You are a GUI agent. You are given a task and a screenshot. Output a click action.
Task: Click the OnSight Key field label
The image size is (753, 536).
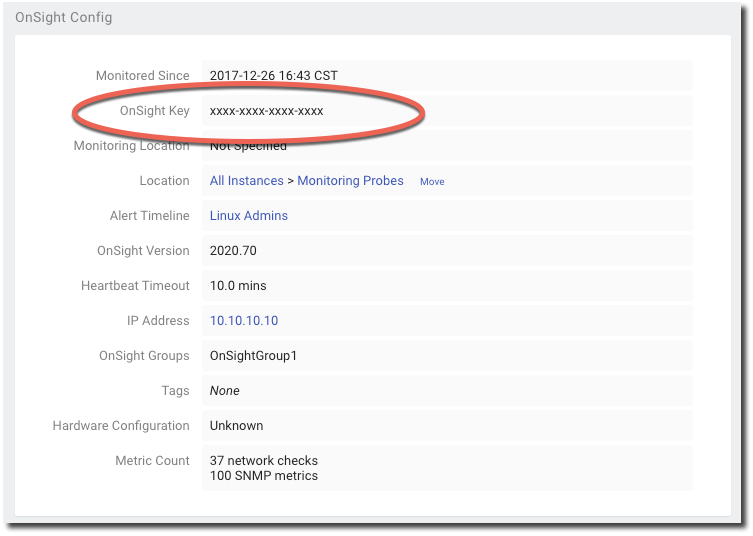pyautogui.click(x=154, y=111)
